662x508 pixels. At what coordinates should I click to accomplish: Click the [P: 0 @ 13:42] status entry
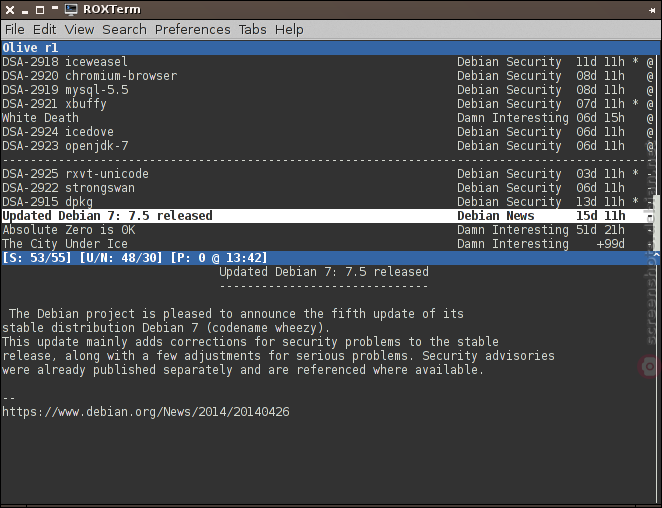(x=219, y=257)
